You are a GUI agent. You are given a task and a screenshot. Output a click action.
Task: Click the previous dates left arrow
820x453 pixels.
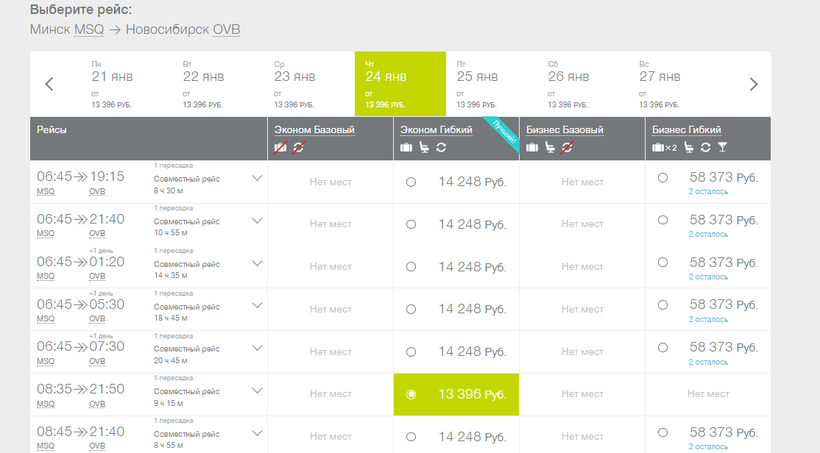[49, 84]
